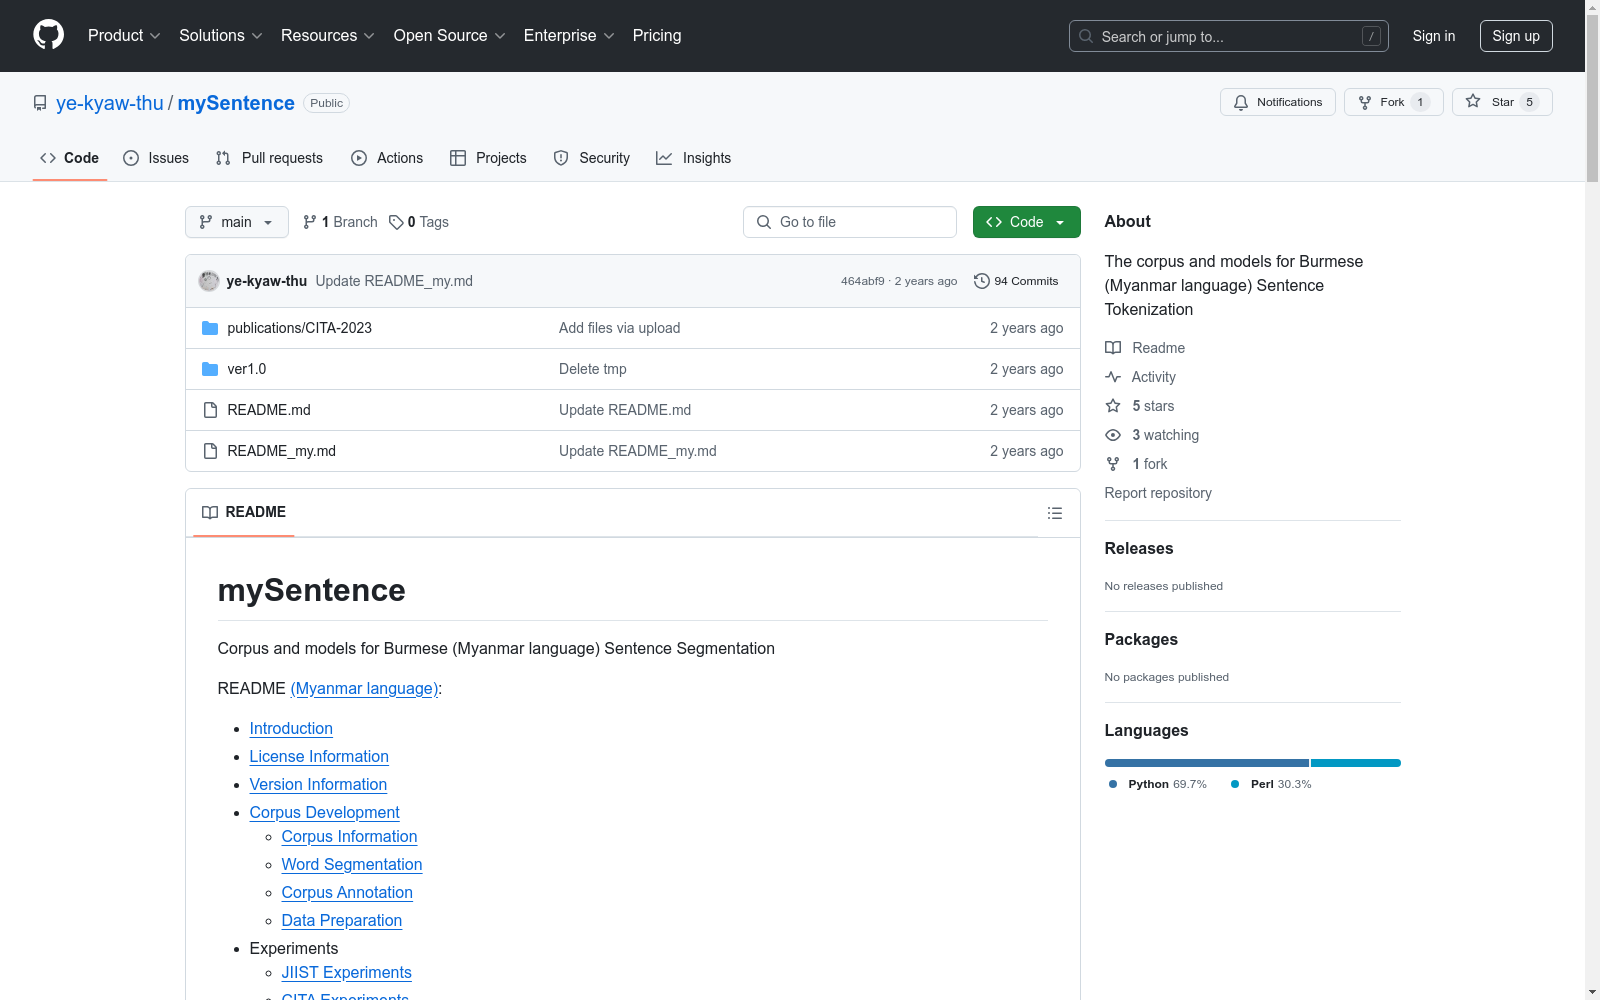Click the star count 5 badge

coord(1529,102)
